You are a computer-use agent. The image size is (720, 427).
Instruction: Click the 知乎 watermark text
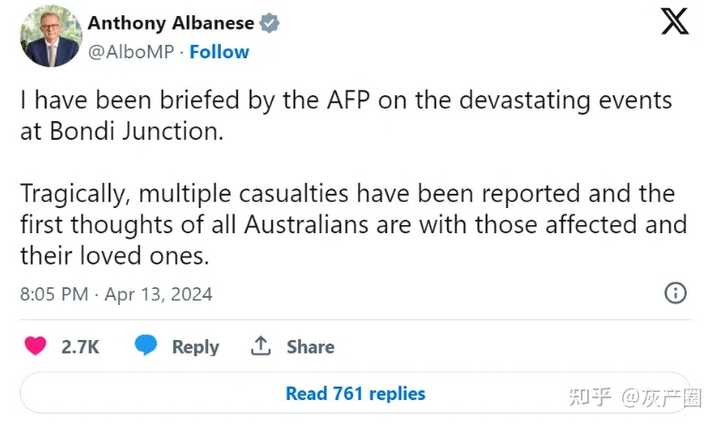(x=590, y=397)
